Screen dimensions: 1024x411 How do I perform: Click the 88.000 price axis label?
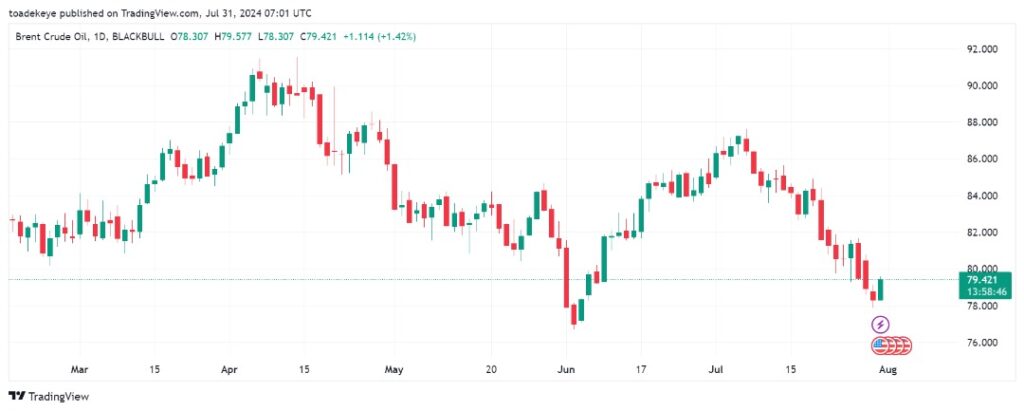(x=982, y=122)
